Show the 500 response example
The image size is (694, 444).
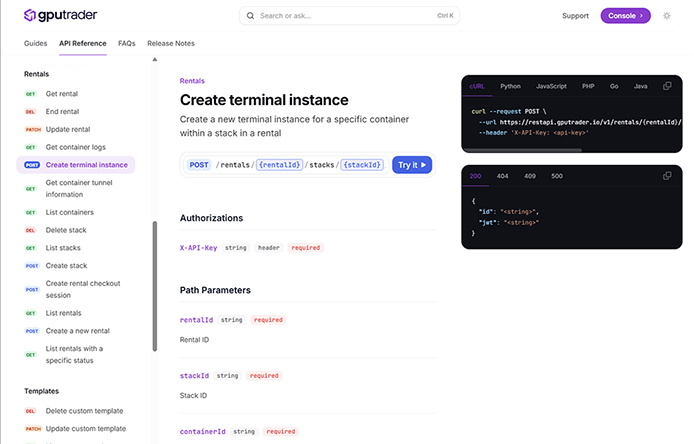[x=557, y=176]
